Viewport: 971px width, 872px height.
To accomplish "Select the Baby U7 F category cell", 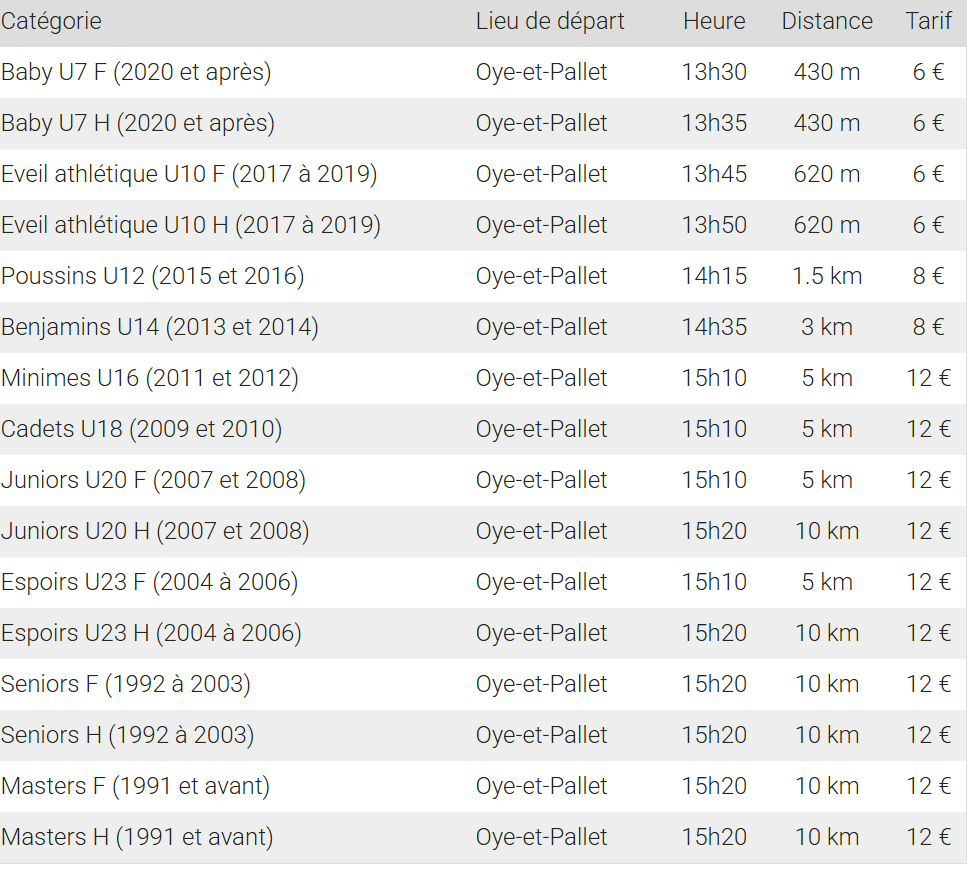I will tap(136, 72).
